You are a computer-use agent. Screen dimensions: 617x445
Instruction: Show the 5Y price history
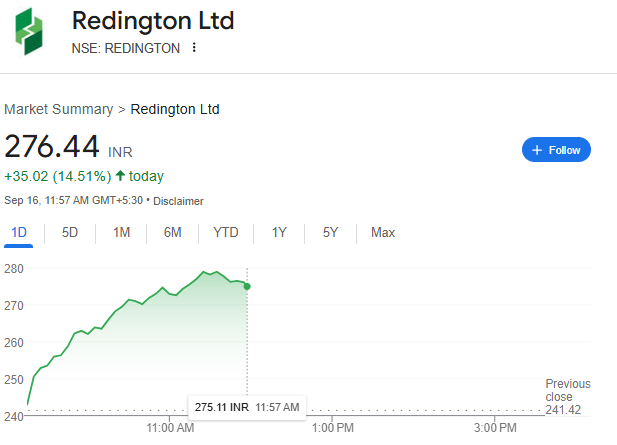(x=330, y=233)
